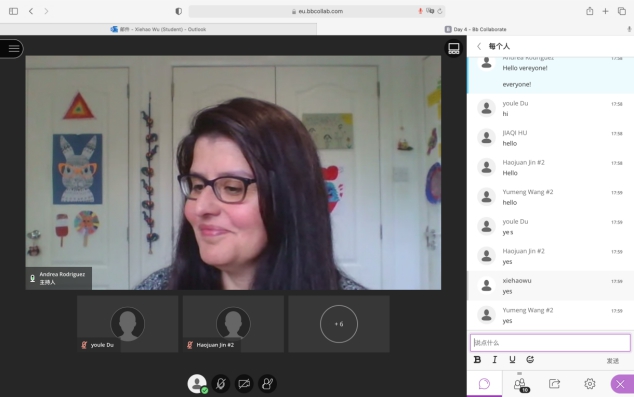The width and height of the screenshot is (634, 397).
Task: Go forward in Safari history
Action: pyautogui.click(x=46, y=11)
